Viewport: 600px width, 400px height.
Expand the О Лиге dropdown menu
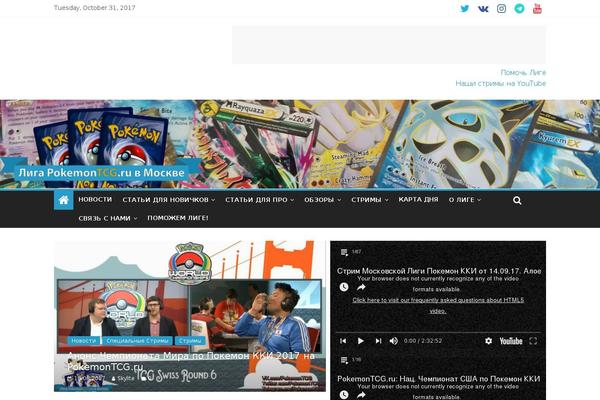pyautogui.click(x=465, y=200)
